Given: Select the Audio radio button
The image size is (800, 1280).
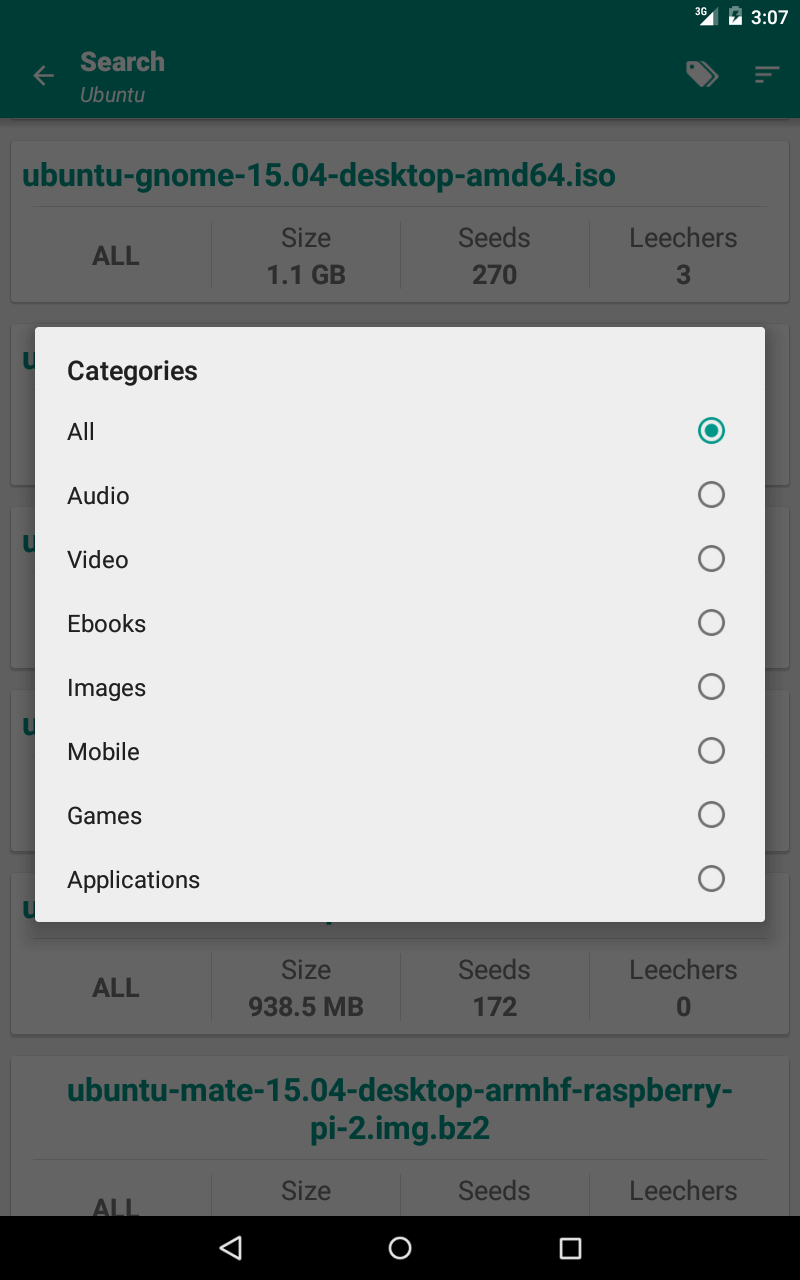Looking at the screenshot, I should click(x=711, y=495).
